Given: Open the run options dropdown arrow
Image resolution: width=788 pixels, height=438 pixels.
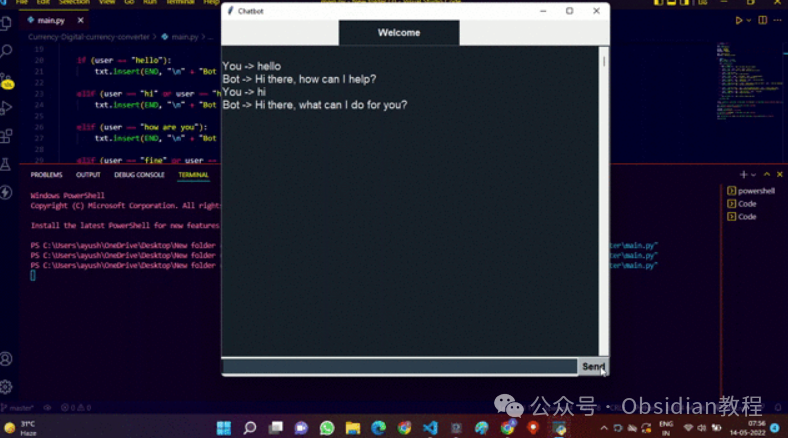Looking at the screenshot, I should coord(749,21).
